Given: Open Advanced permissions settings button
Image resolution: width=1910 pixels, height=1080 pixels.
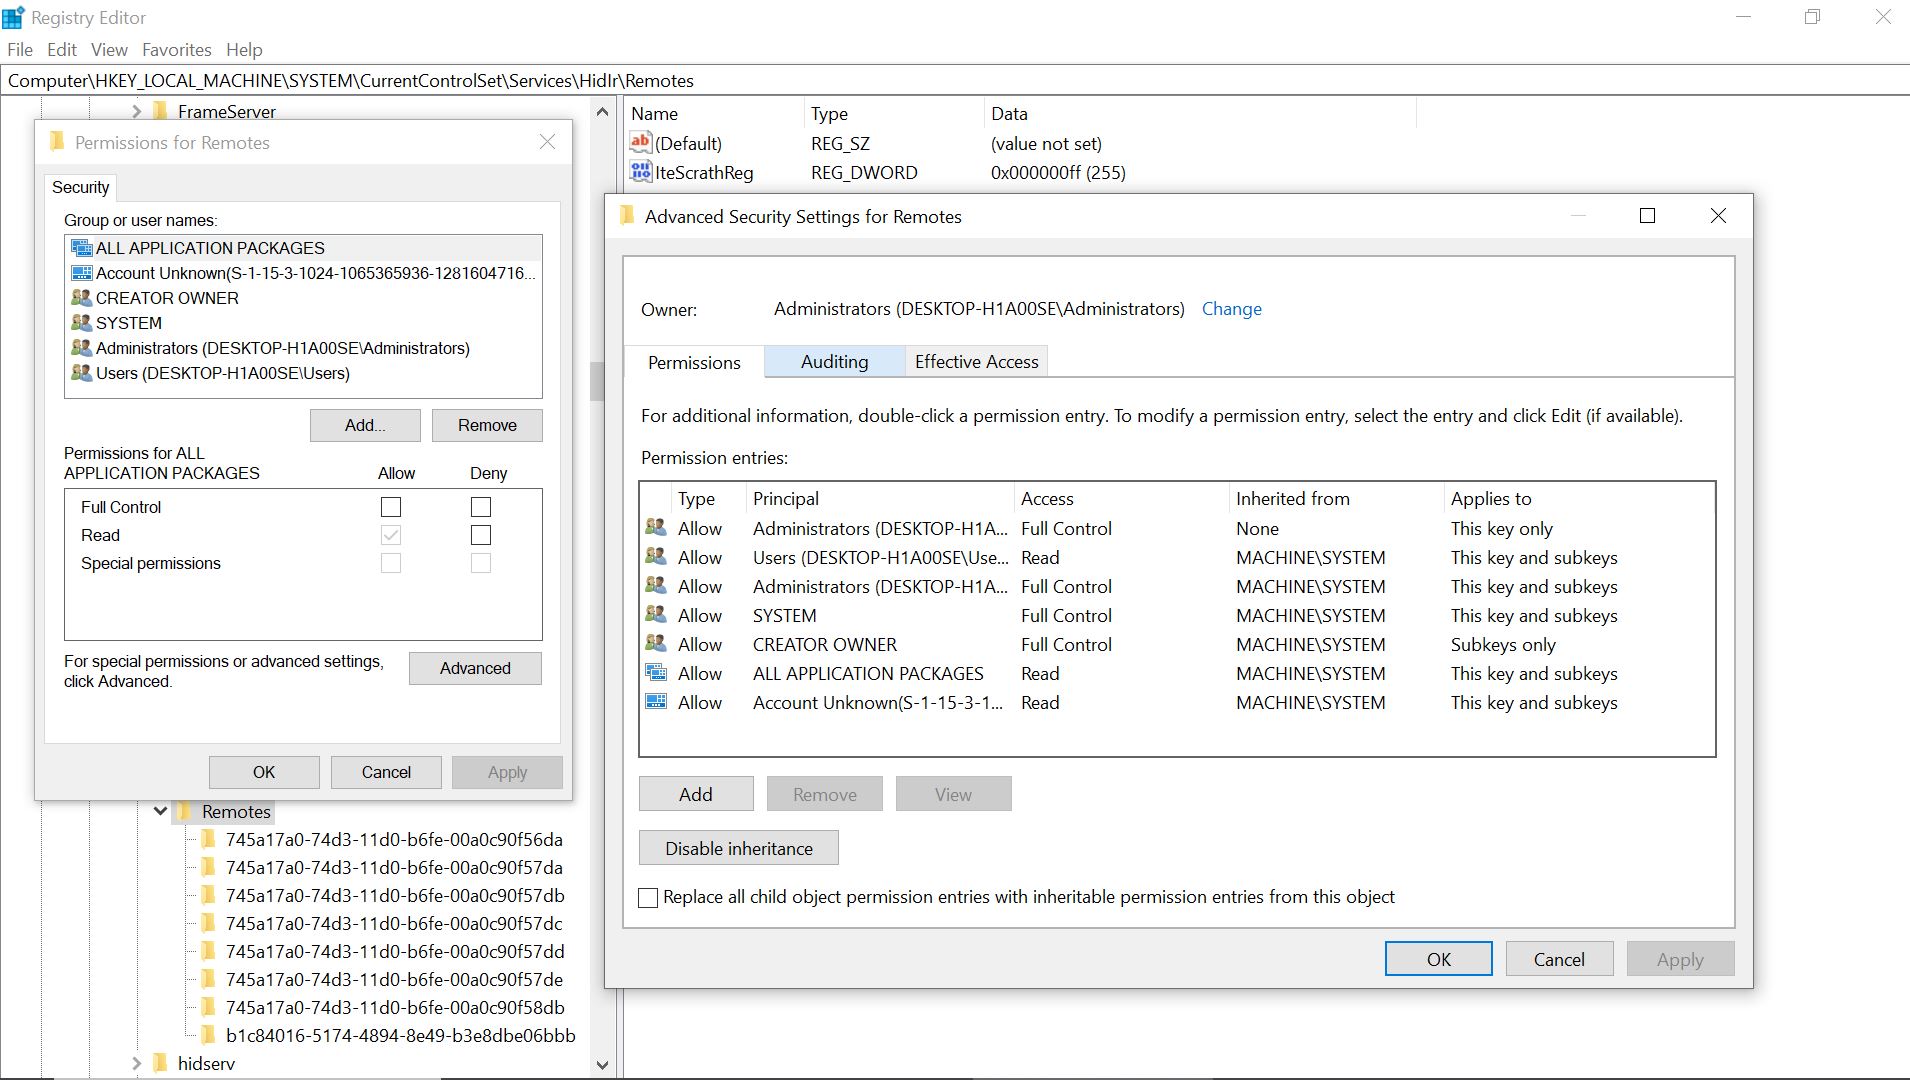Looking at the screenshot, I should (x=475, y=668).
